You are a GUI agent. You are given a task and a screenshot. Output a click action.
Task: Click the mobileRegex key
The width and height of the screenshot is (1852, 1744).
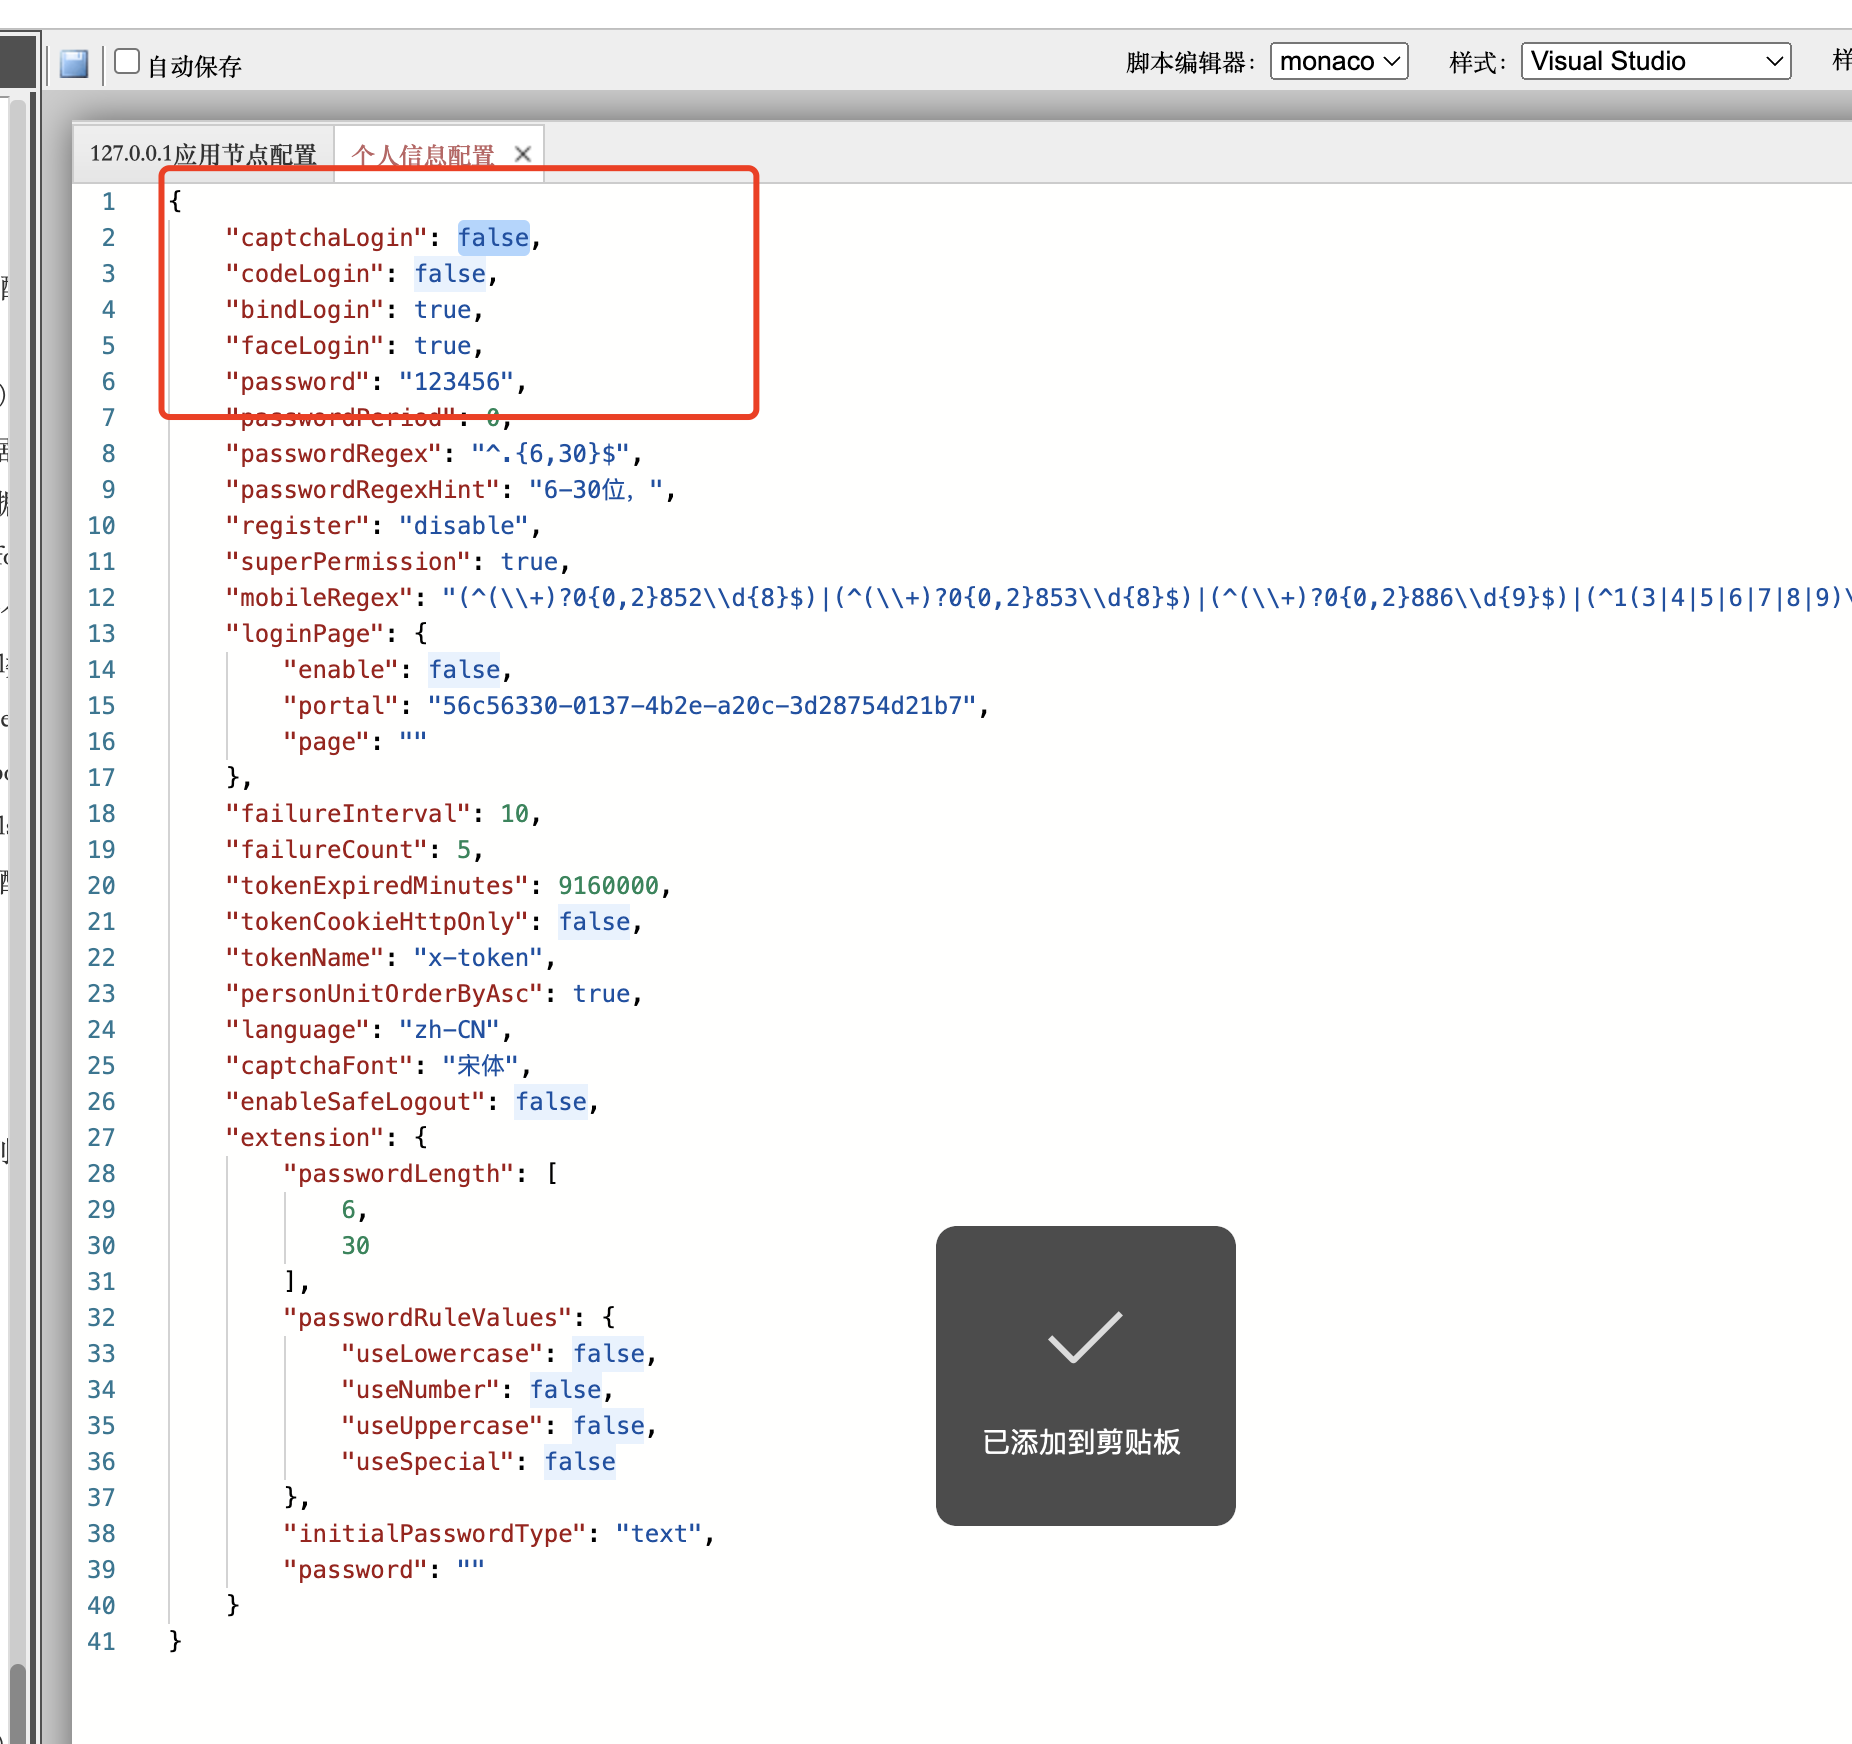click(x=320, y=598)
